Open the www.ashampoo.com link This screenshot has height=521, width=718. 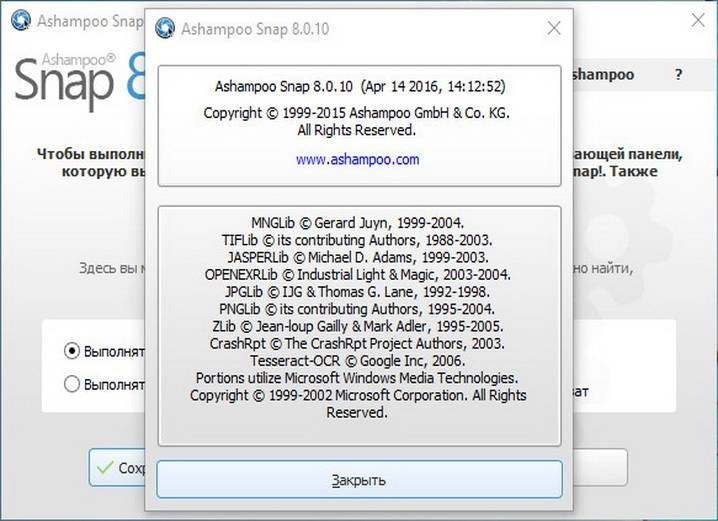357,159
